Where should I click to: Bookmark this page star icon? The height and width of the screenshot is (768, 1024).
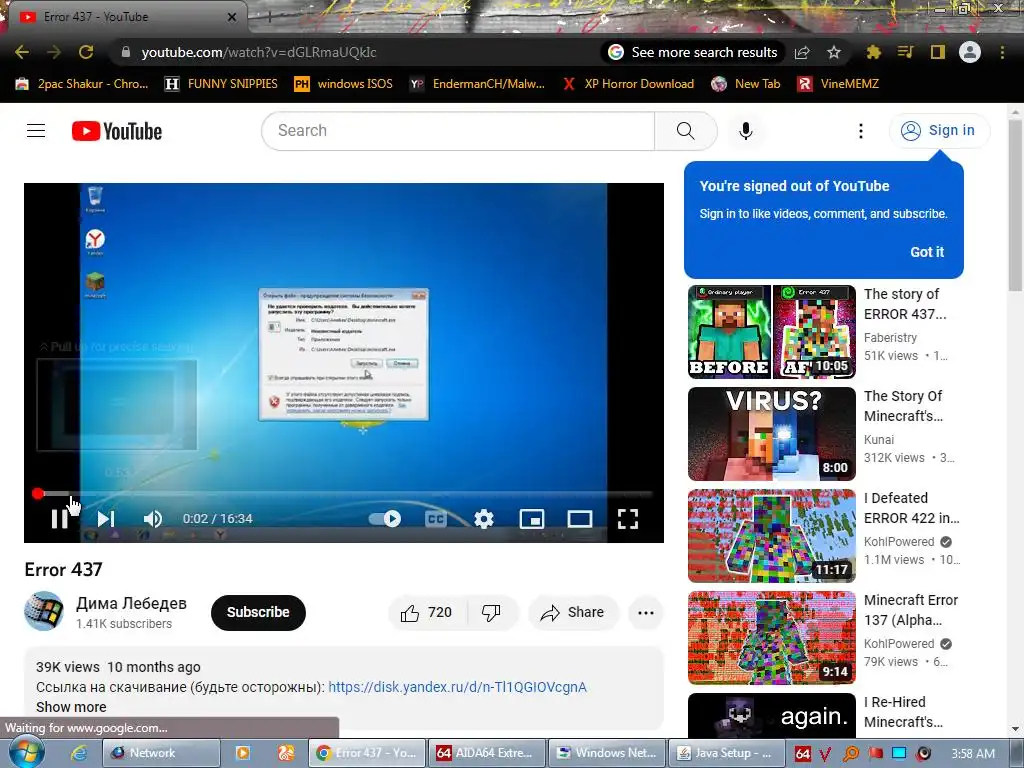[834, 52]
